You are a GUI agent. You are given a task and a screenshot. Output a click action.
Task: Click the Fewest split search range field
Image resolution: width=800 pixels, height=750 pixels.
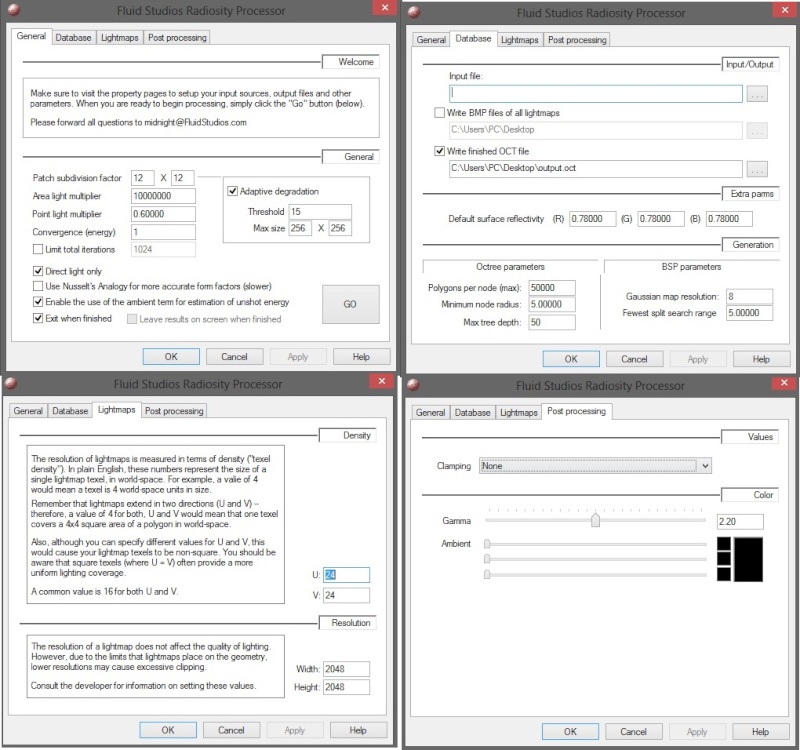click(749, 313)
